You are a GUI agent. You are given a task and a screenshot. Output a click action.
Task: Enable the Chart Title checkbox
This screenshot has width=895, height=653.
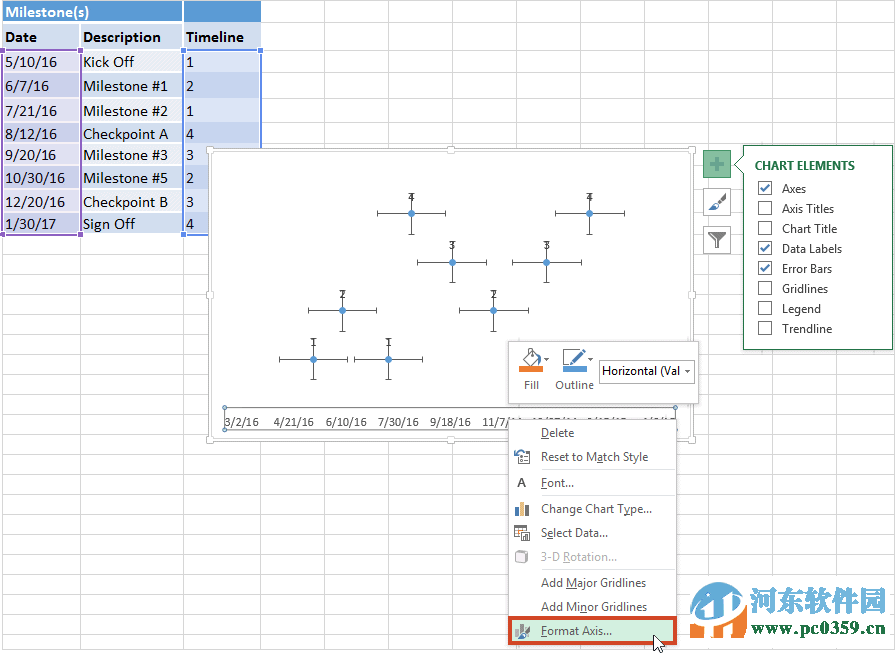[765, 228]
